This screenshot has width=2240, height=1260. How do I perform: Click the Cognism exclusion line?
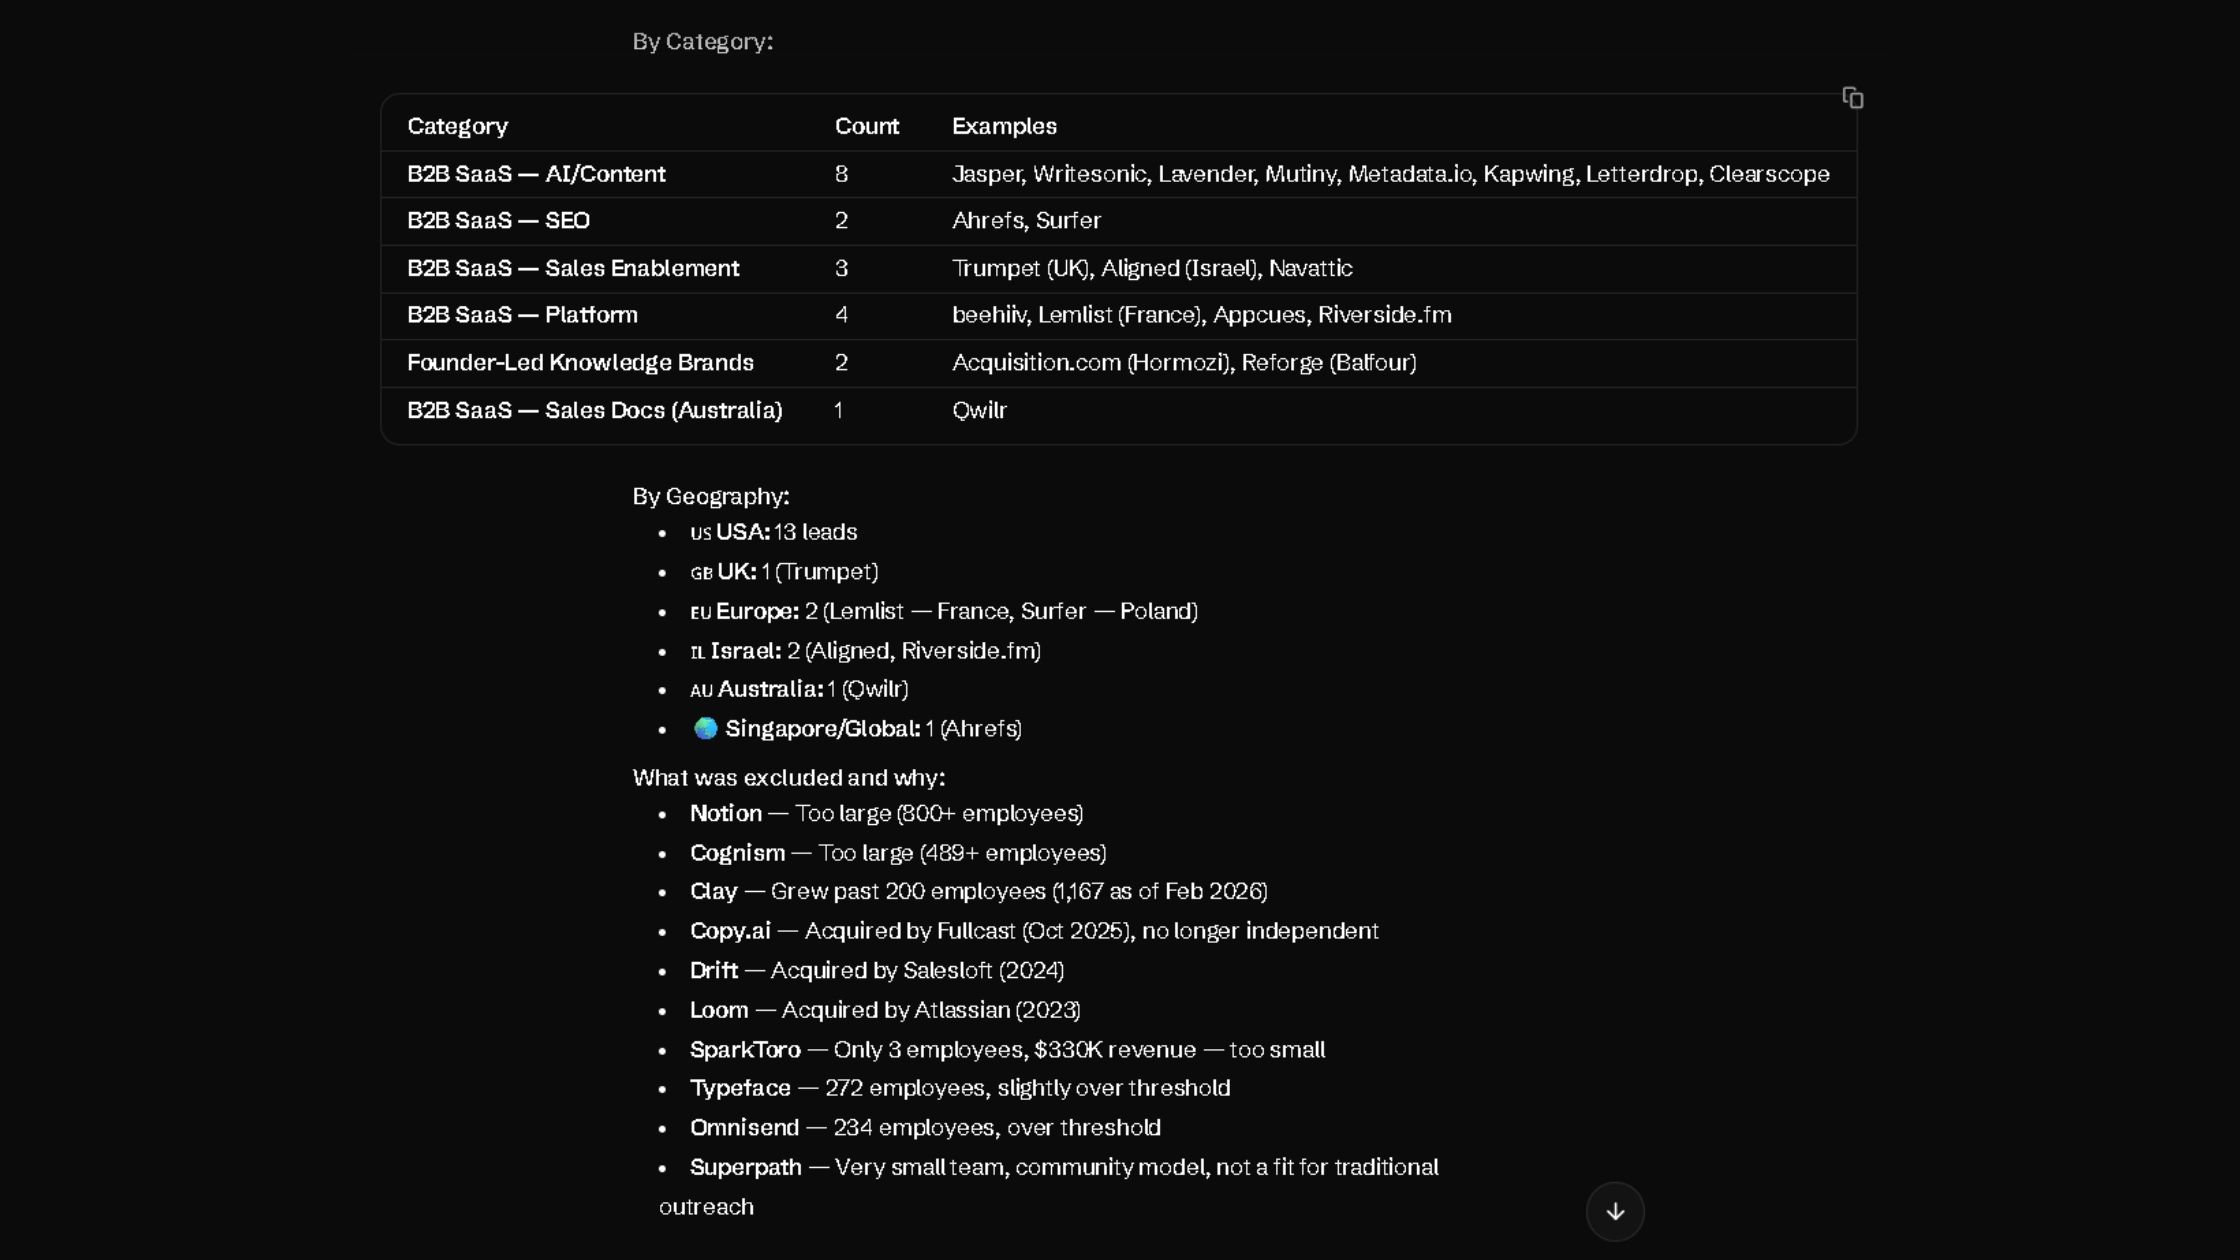pyautogui.click(x=898, y=853)
